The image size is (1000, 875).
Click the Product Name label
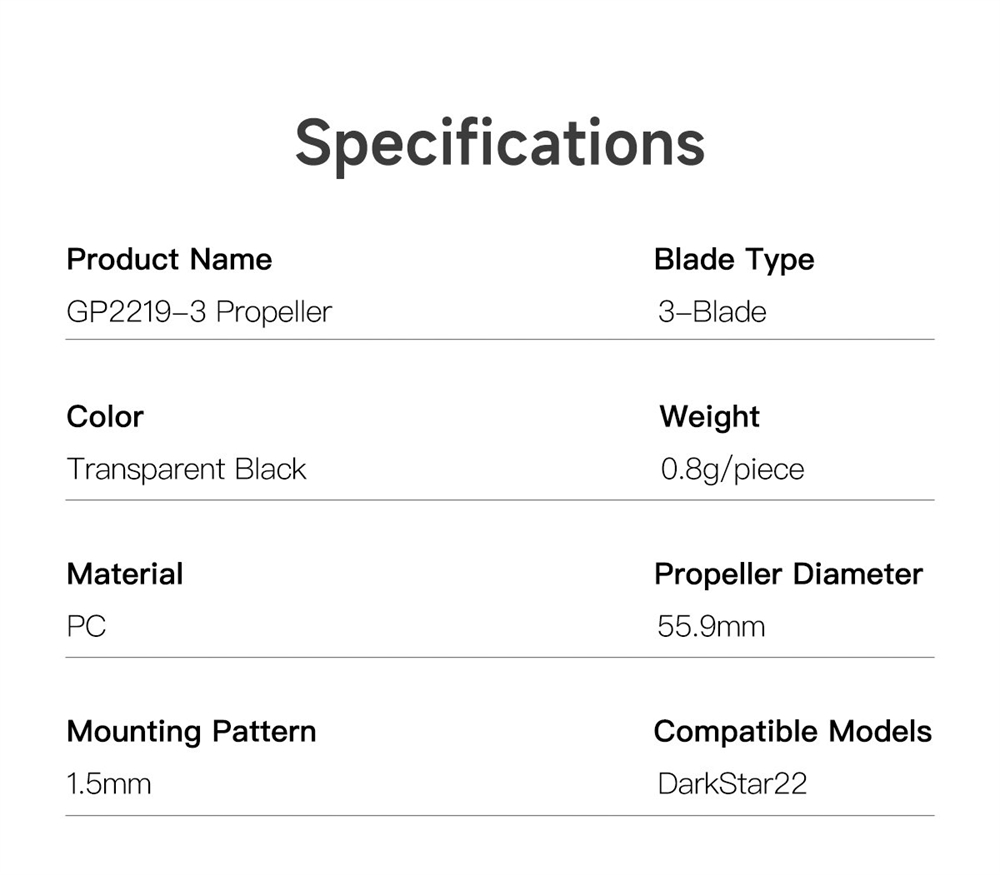pyautogui.click(x=169, y=260)
